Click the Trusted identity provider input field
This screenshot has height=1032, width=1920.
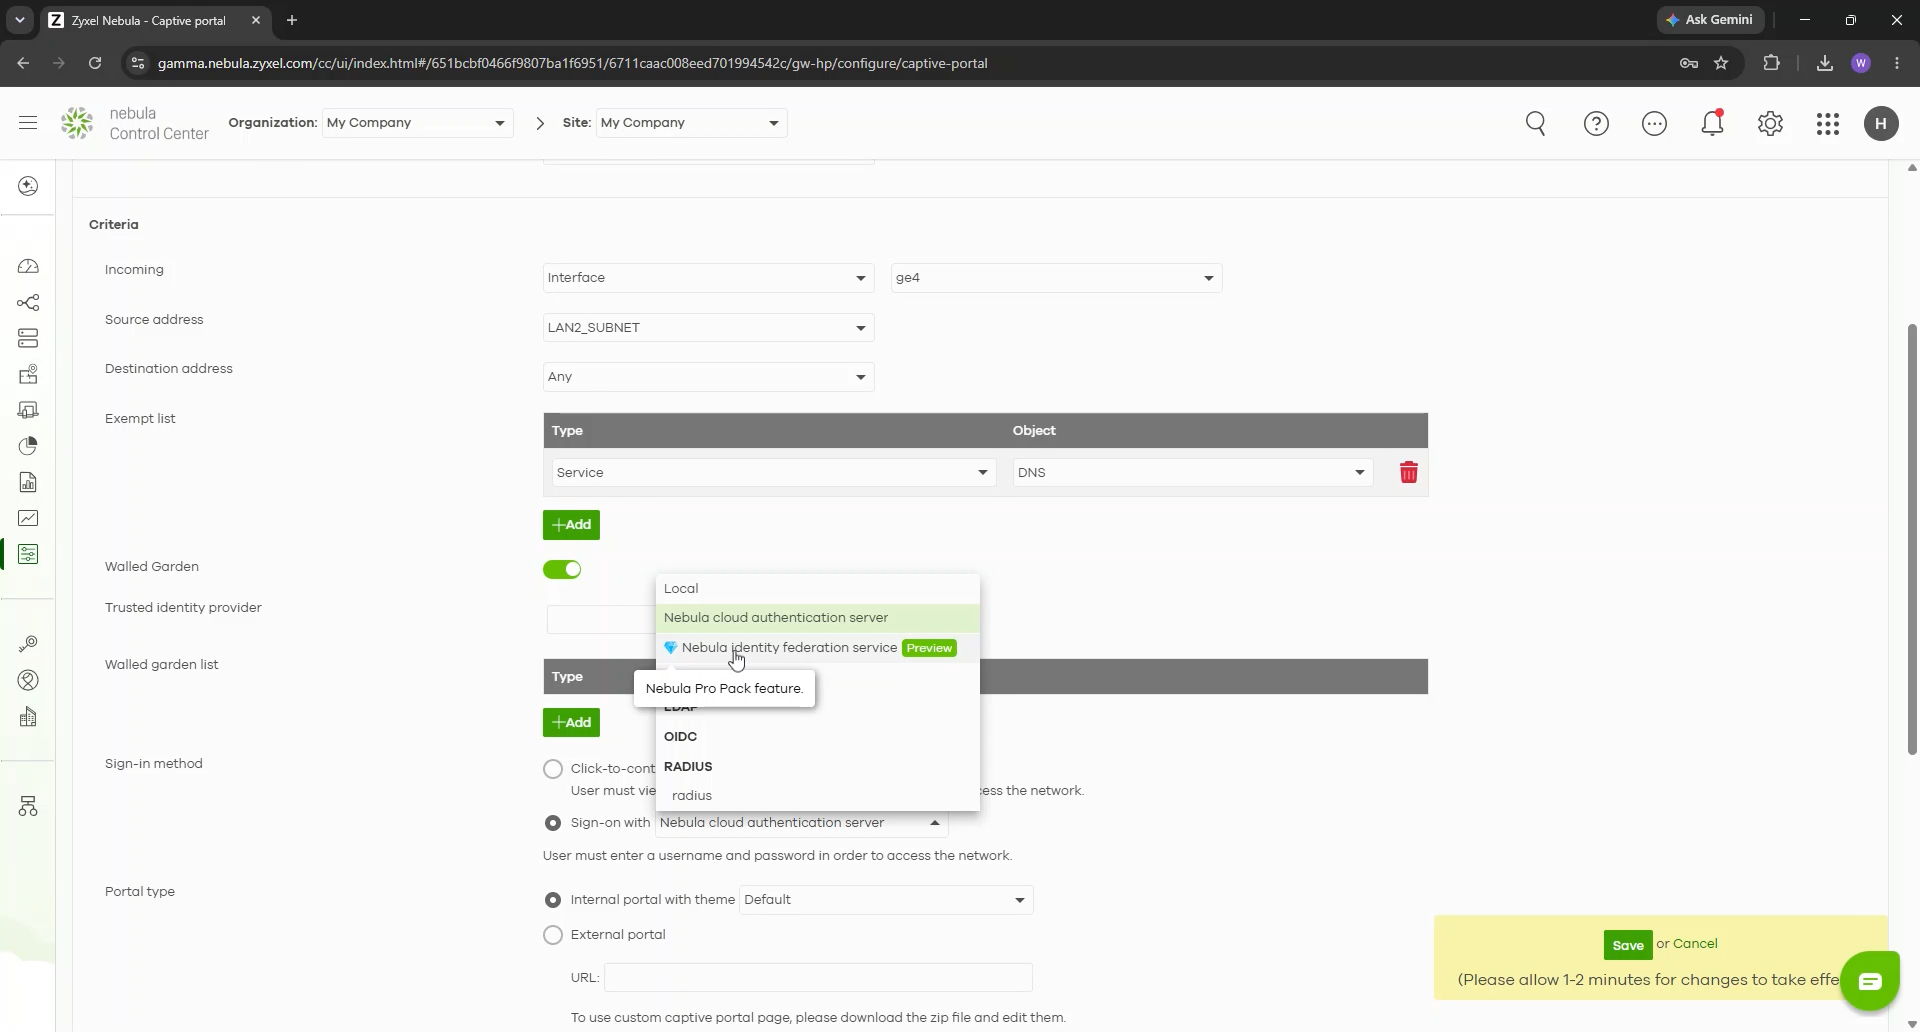tap(600, 620)
